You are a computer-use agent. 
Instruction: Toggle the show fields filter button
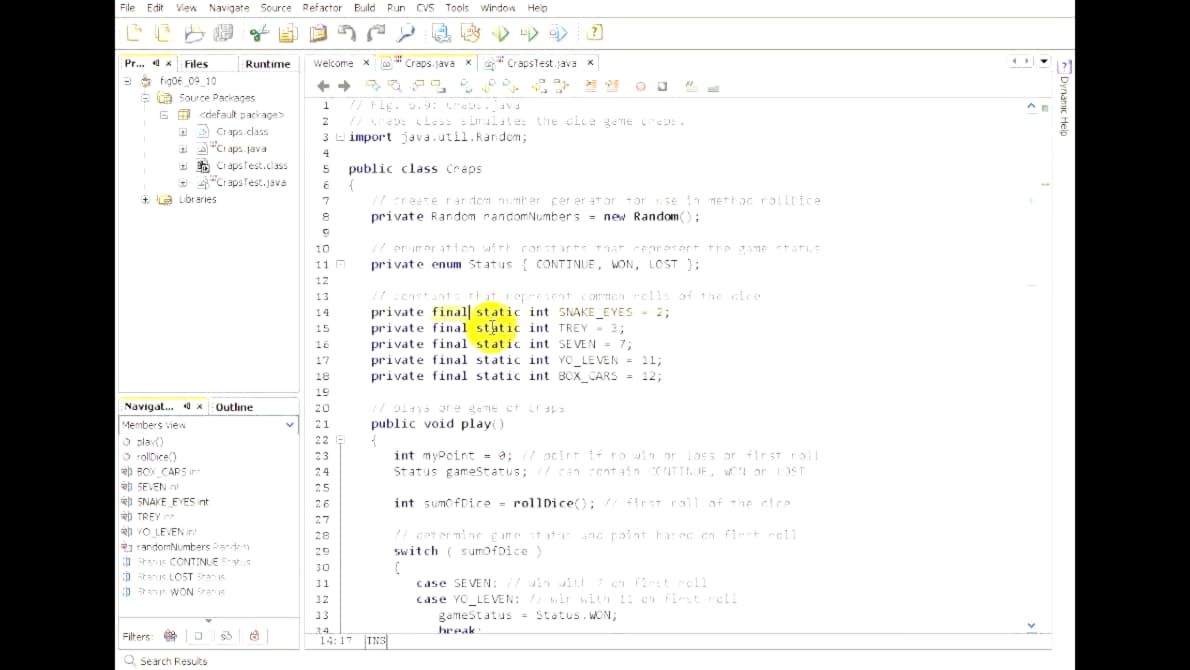coord(198,636)
